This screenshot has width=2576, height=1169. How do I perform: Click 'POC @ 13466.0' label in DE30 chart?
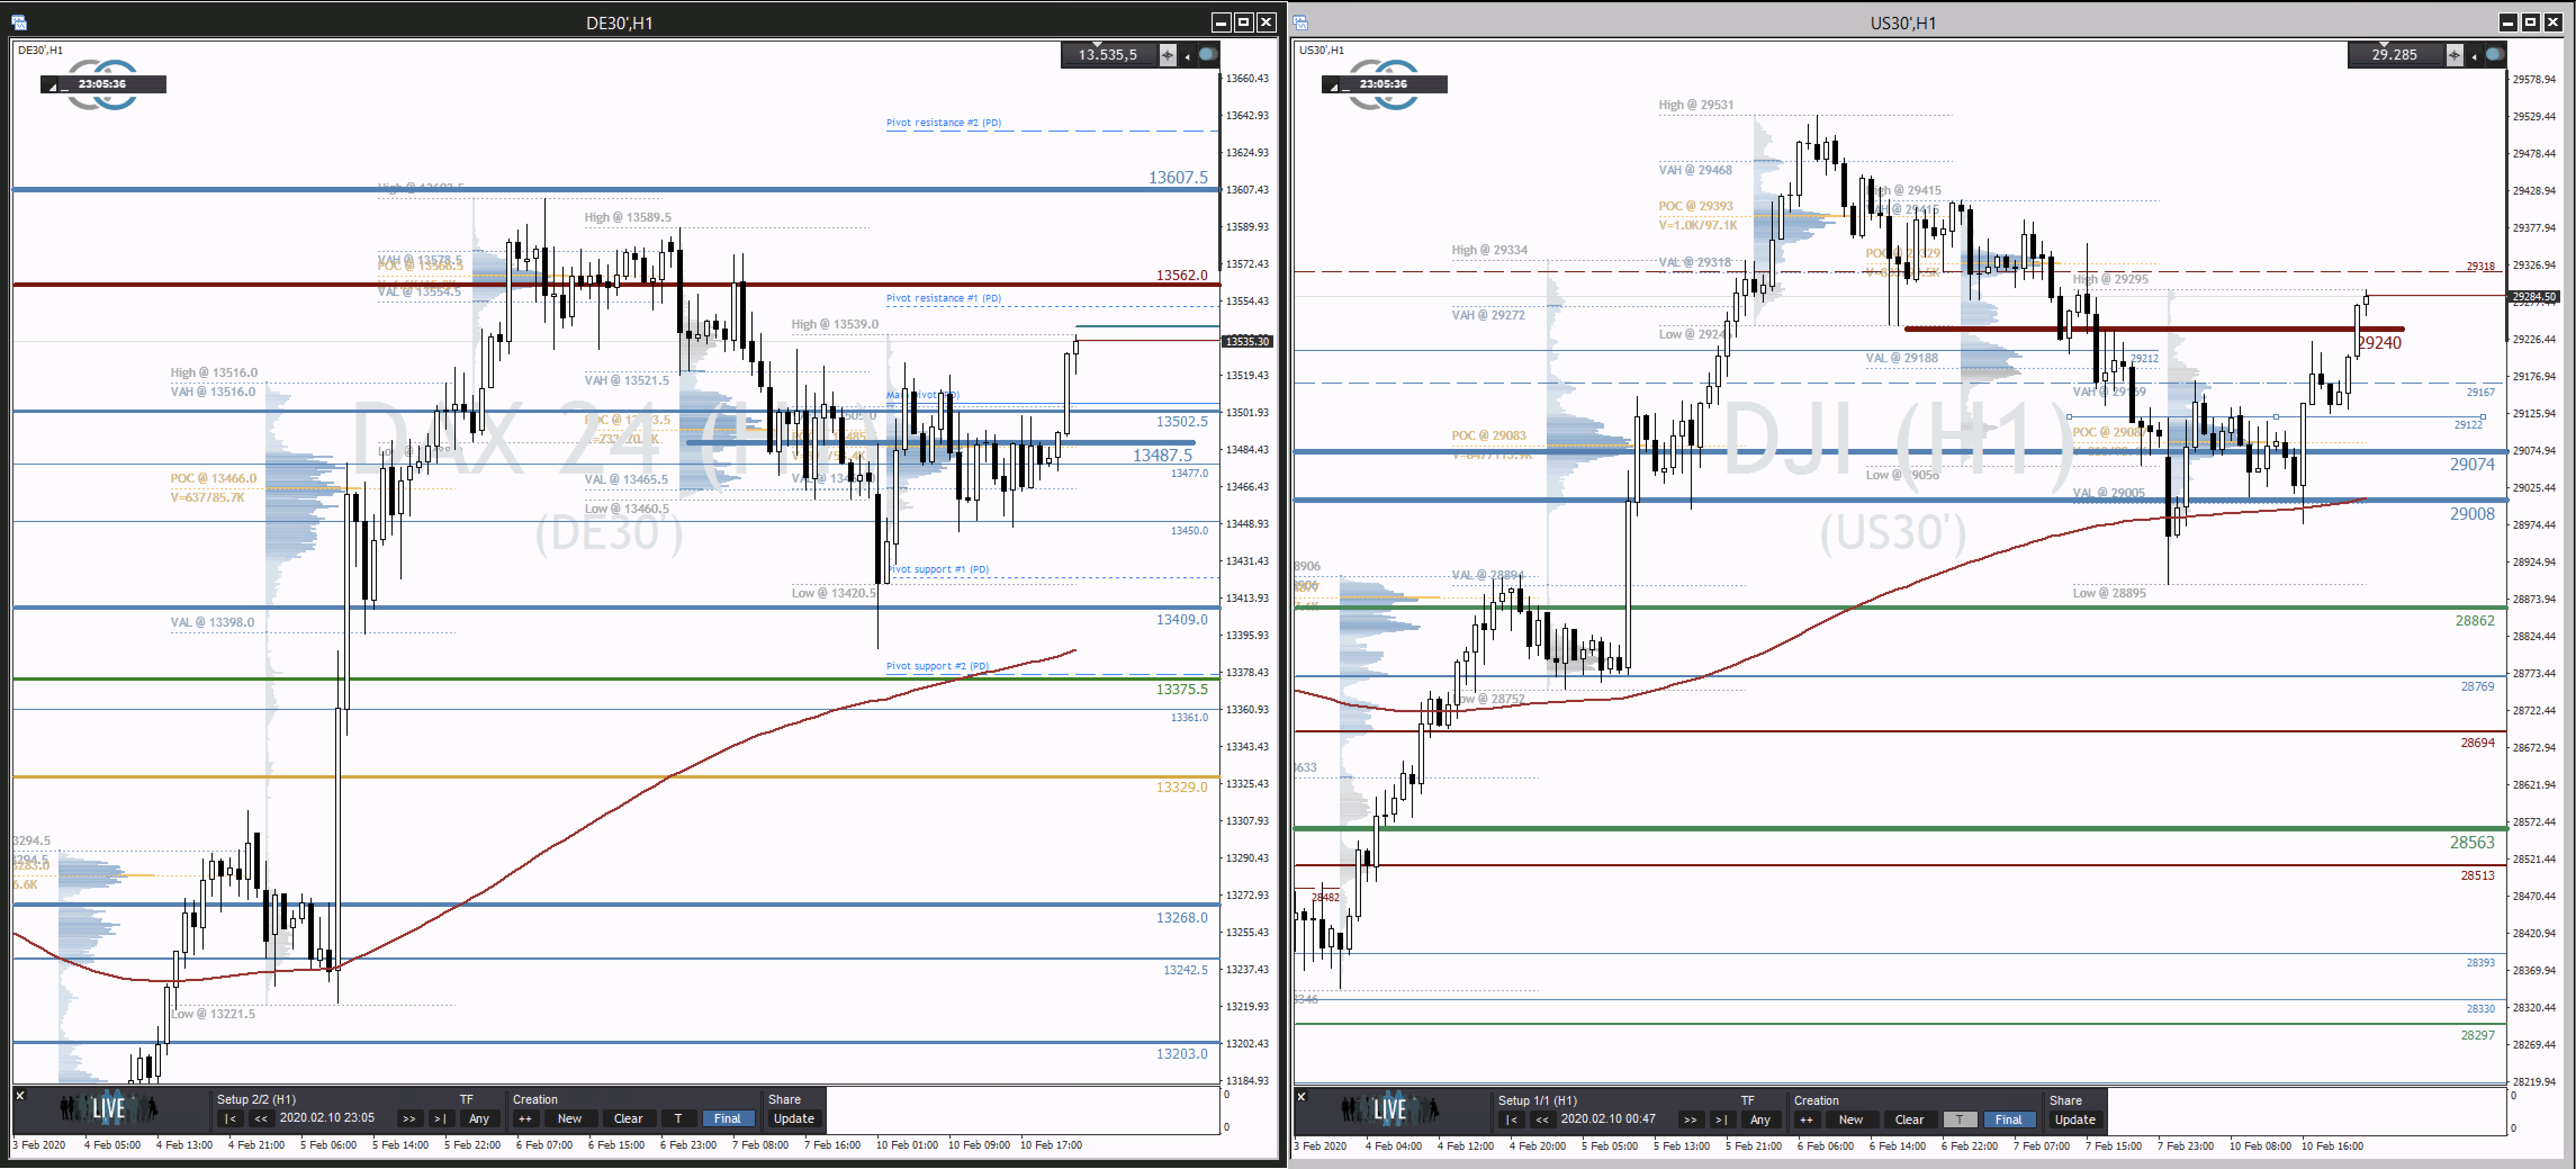213,478
